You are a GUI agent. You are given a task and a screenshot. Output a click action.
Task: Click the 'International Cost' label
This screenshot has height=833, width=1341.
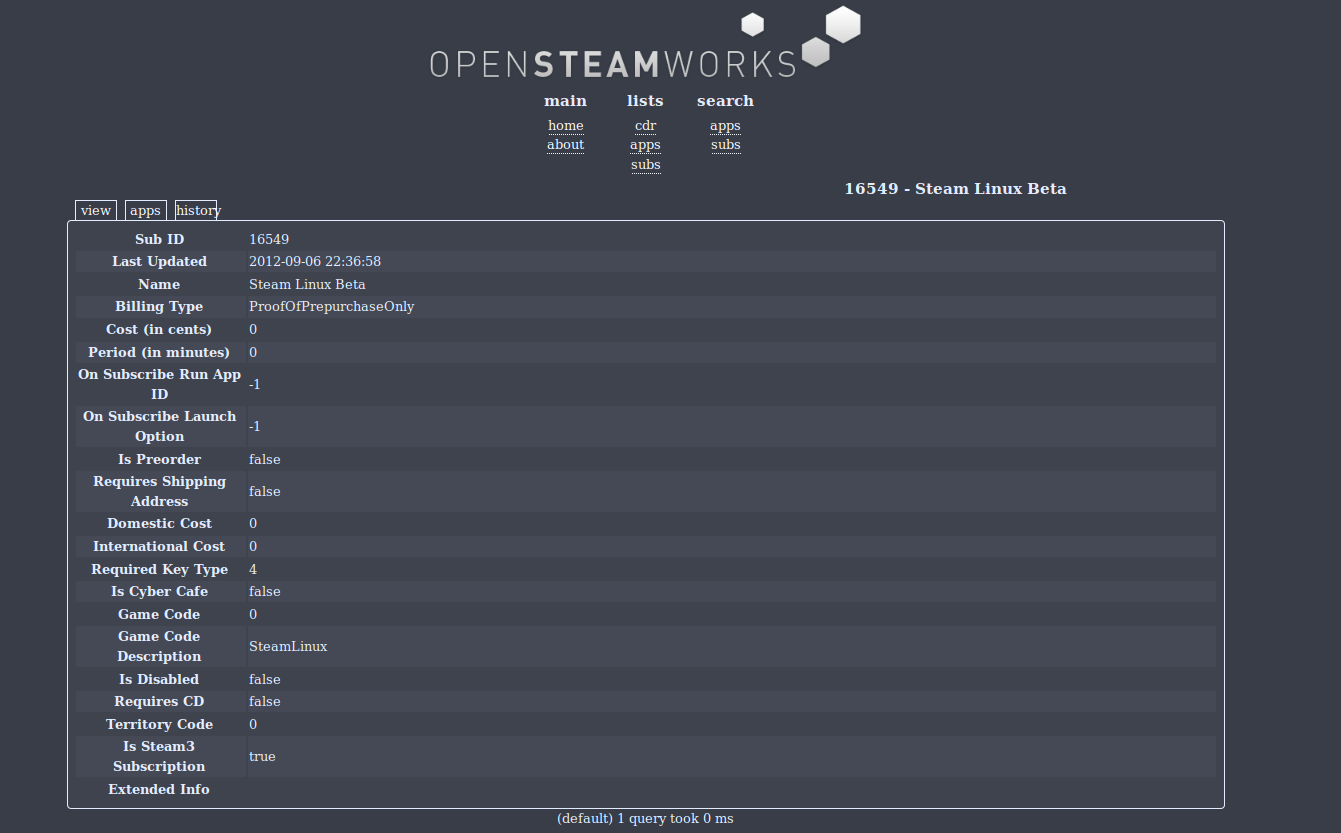pos(160,546)
